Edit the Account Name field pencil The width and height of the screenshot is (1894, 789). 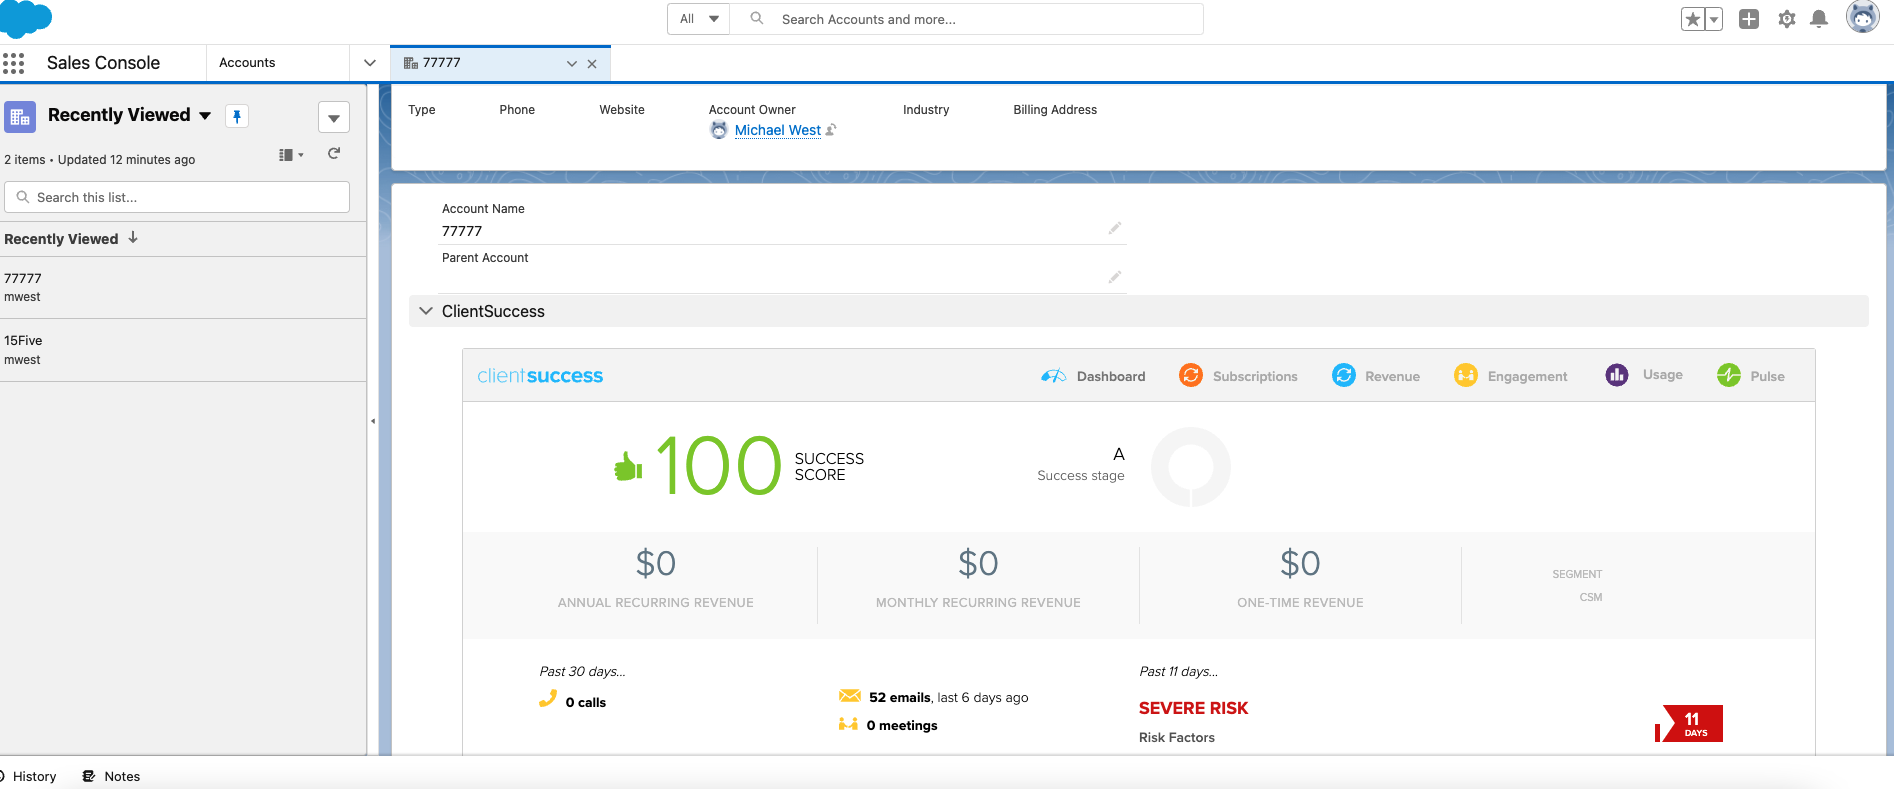[x=1115, y=228]
